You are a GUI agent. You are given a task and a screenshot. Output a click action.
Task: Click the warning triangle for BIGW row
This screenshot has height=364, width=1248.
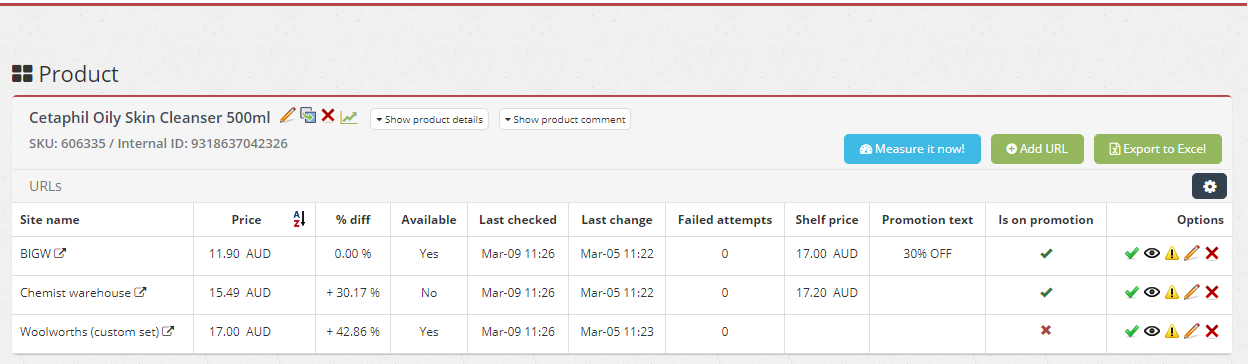click(1171, 254)
